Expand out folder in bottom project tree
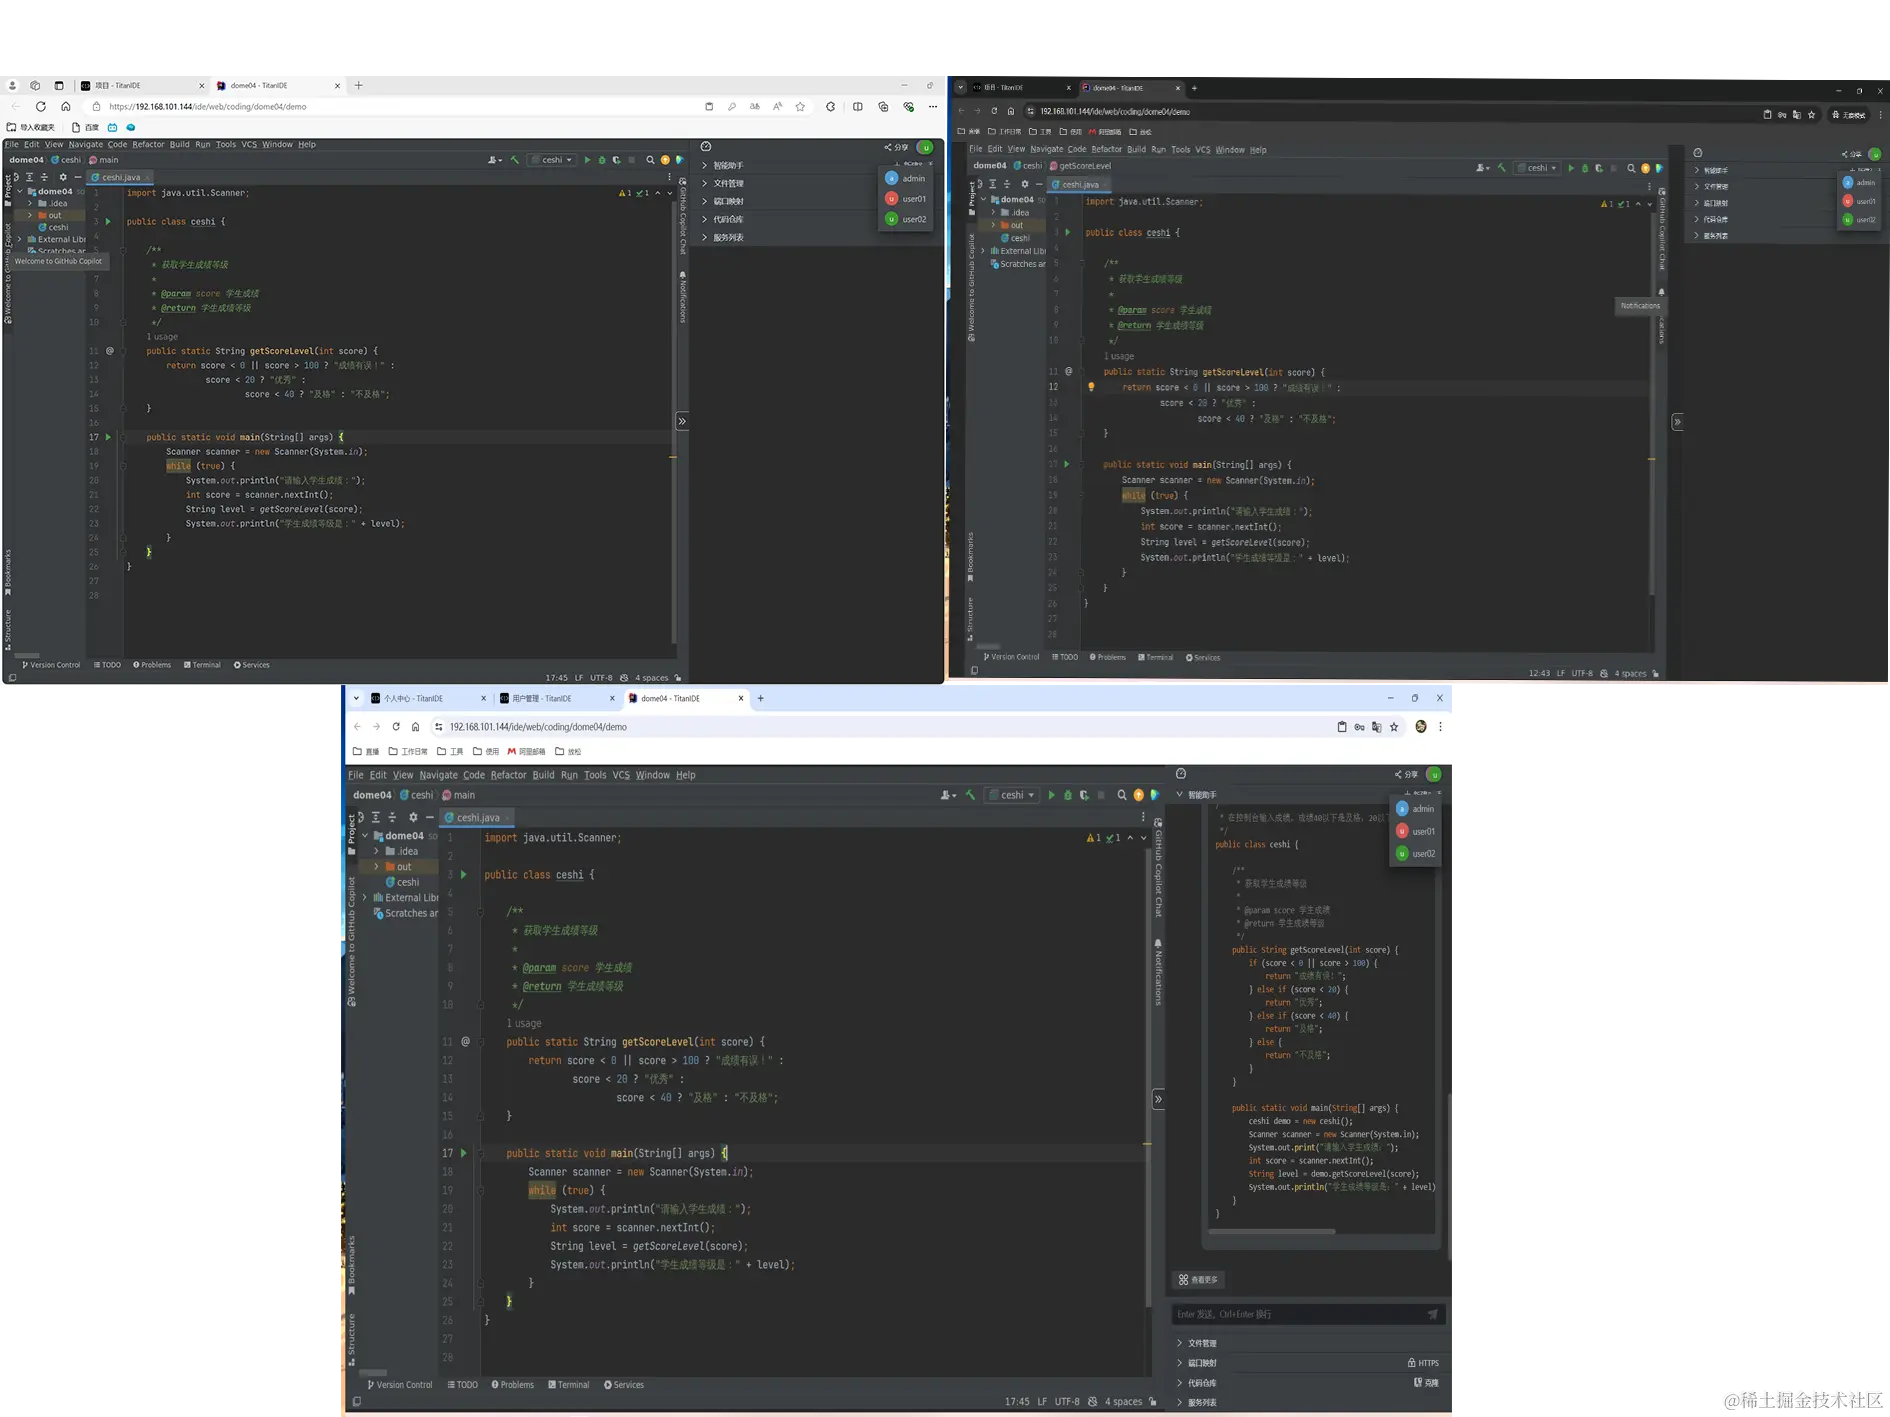The height and width of the screenshot is (1417, 1890). tap(377, 867)
